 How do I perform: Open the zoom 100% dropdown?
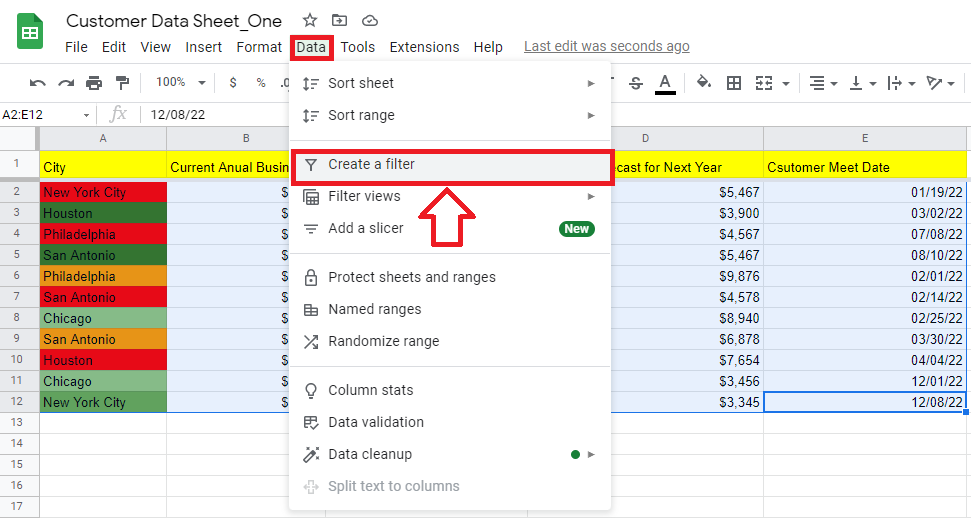pos(181,83)
